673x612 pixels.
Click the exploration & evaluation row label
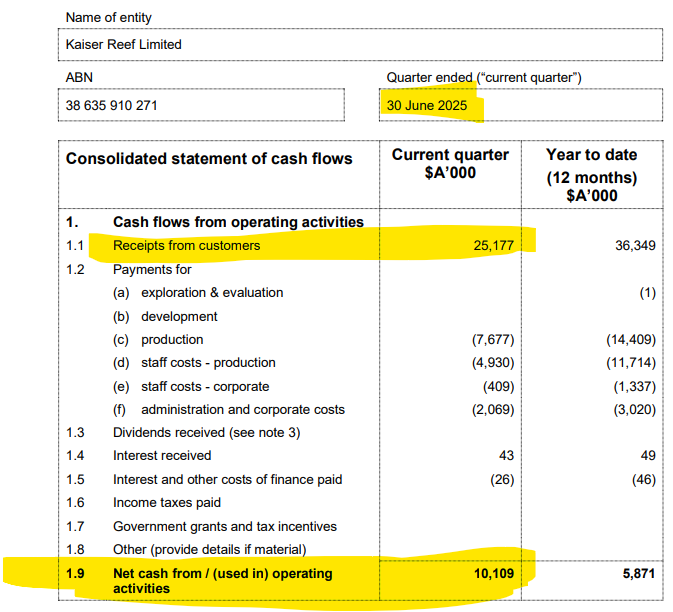tap(211, 293)
